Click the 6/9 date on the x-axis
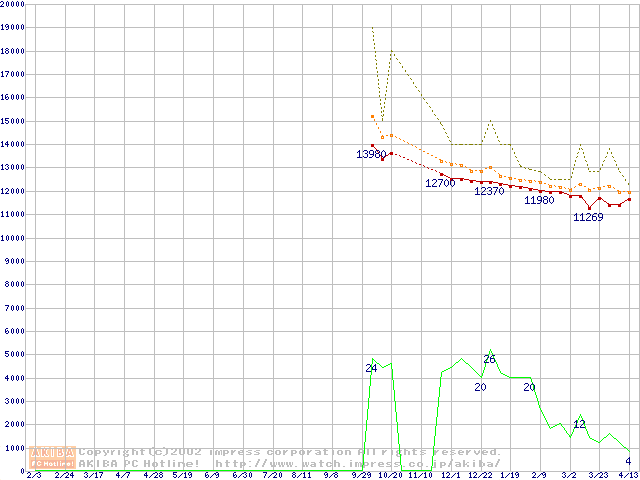The image size is (640, 480). pos(212,475)
